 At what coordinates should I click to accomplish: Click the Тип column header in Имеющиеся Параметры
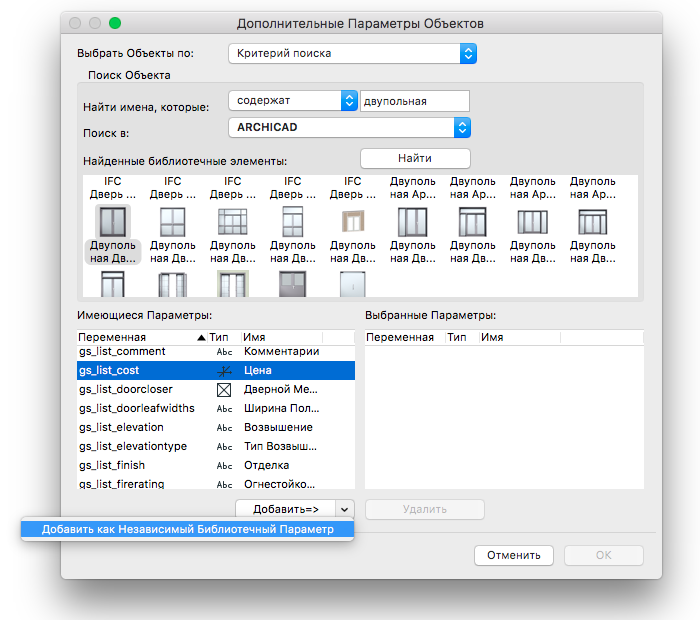224,337
